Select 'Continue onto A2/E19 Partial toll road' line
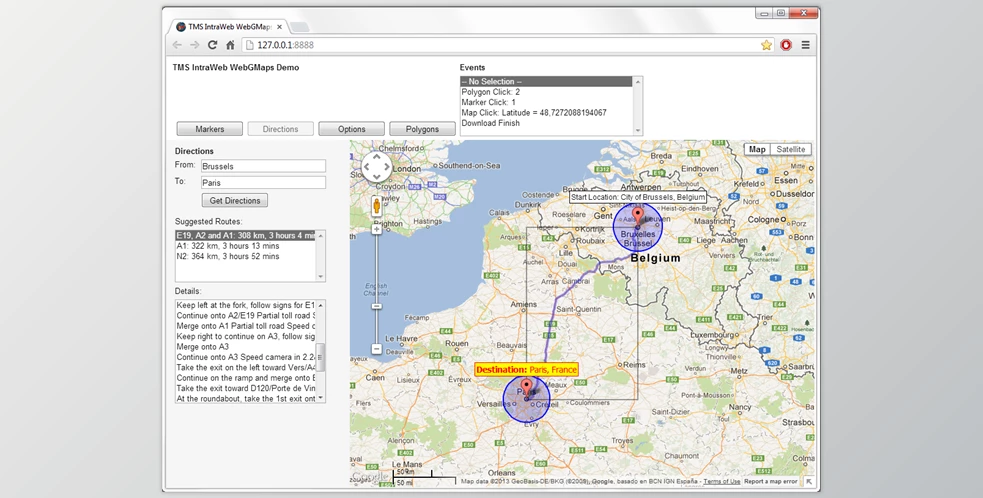This screenshot has width=983, height=498. point(246,315)
